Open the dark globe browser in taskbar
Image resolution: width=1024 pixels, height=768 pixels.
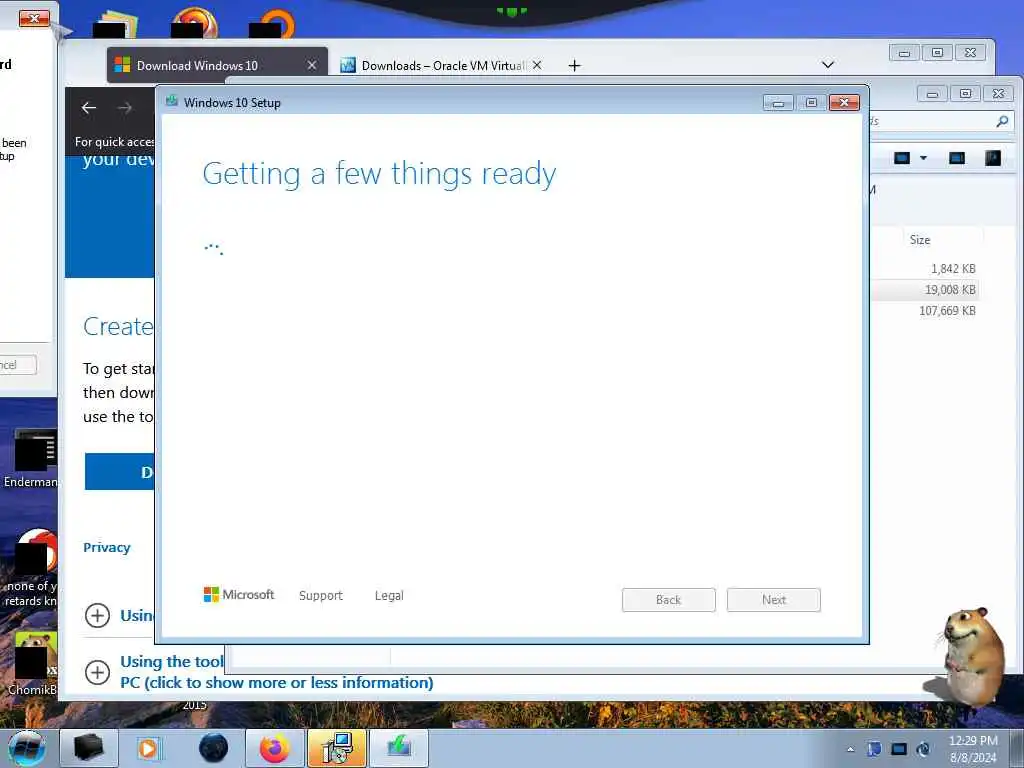214,748
